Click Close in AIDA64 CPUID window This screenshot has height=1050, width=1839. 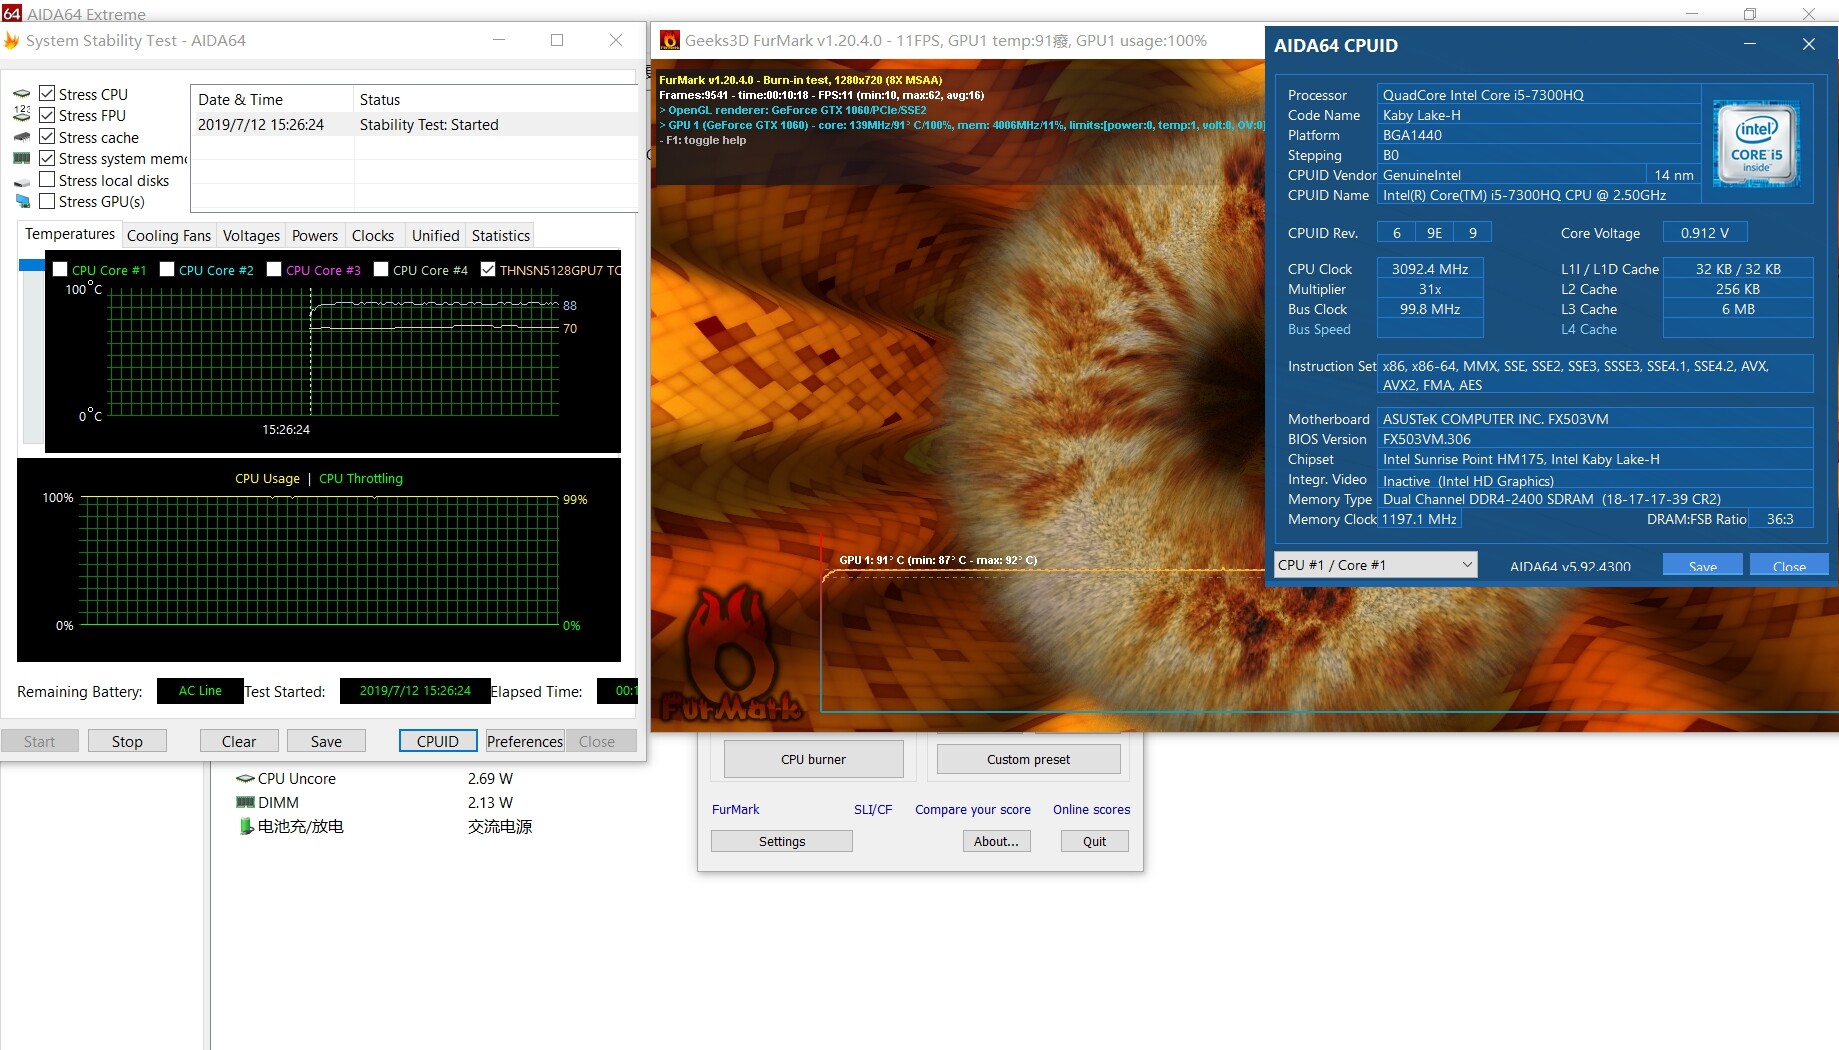point(1789,565)
